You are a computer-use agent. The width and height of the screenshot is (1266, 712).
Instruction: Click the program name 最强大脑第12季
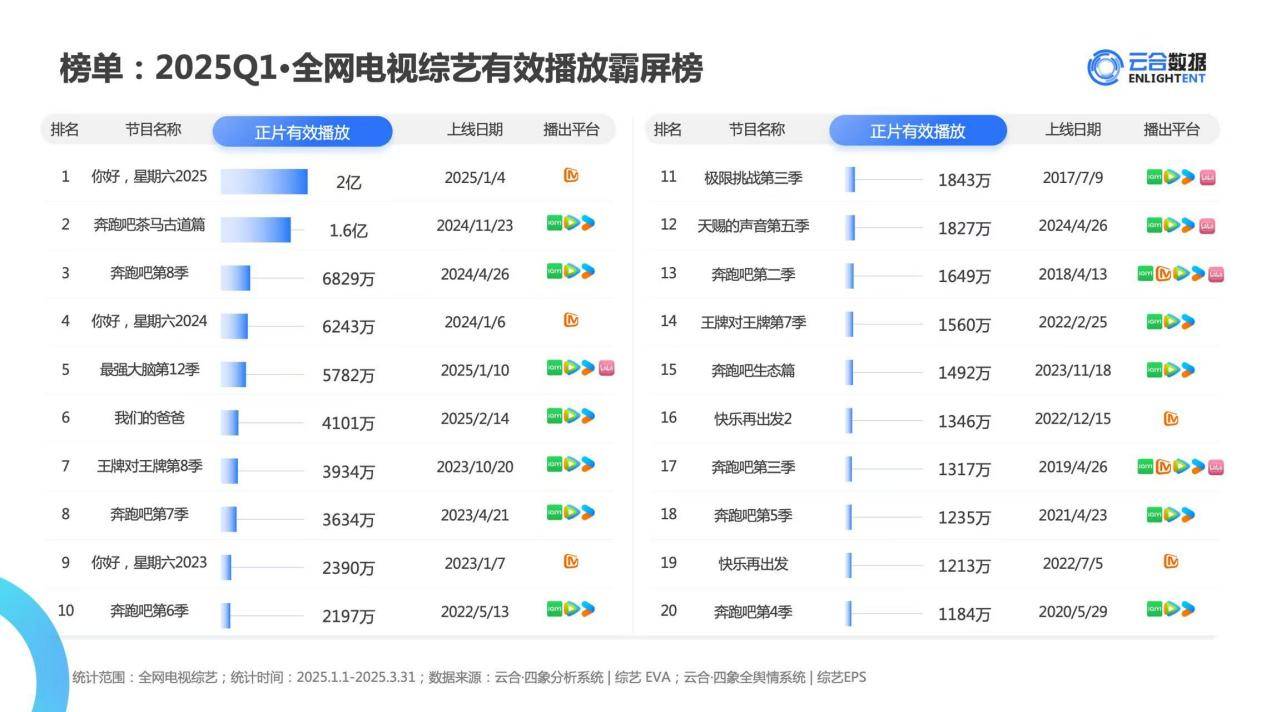149,369
